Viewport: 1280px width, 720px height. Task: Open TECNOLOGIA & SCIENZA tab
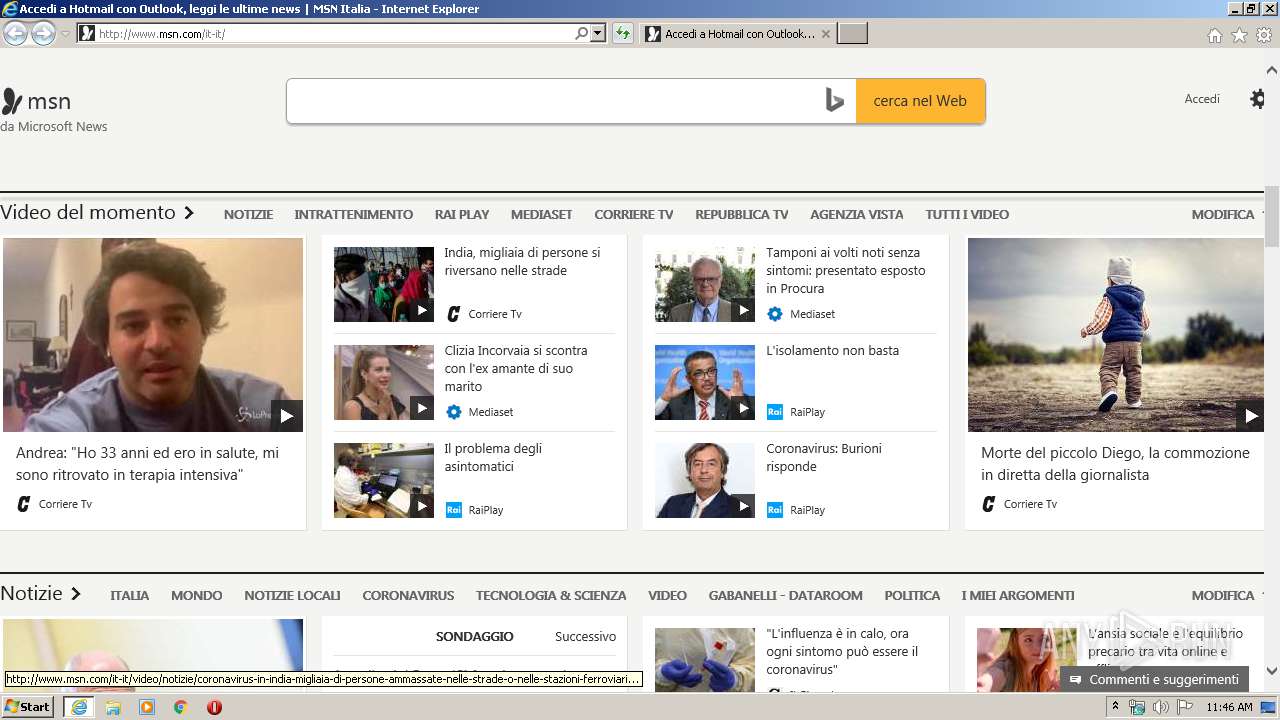click(x=551, y=595)
